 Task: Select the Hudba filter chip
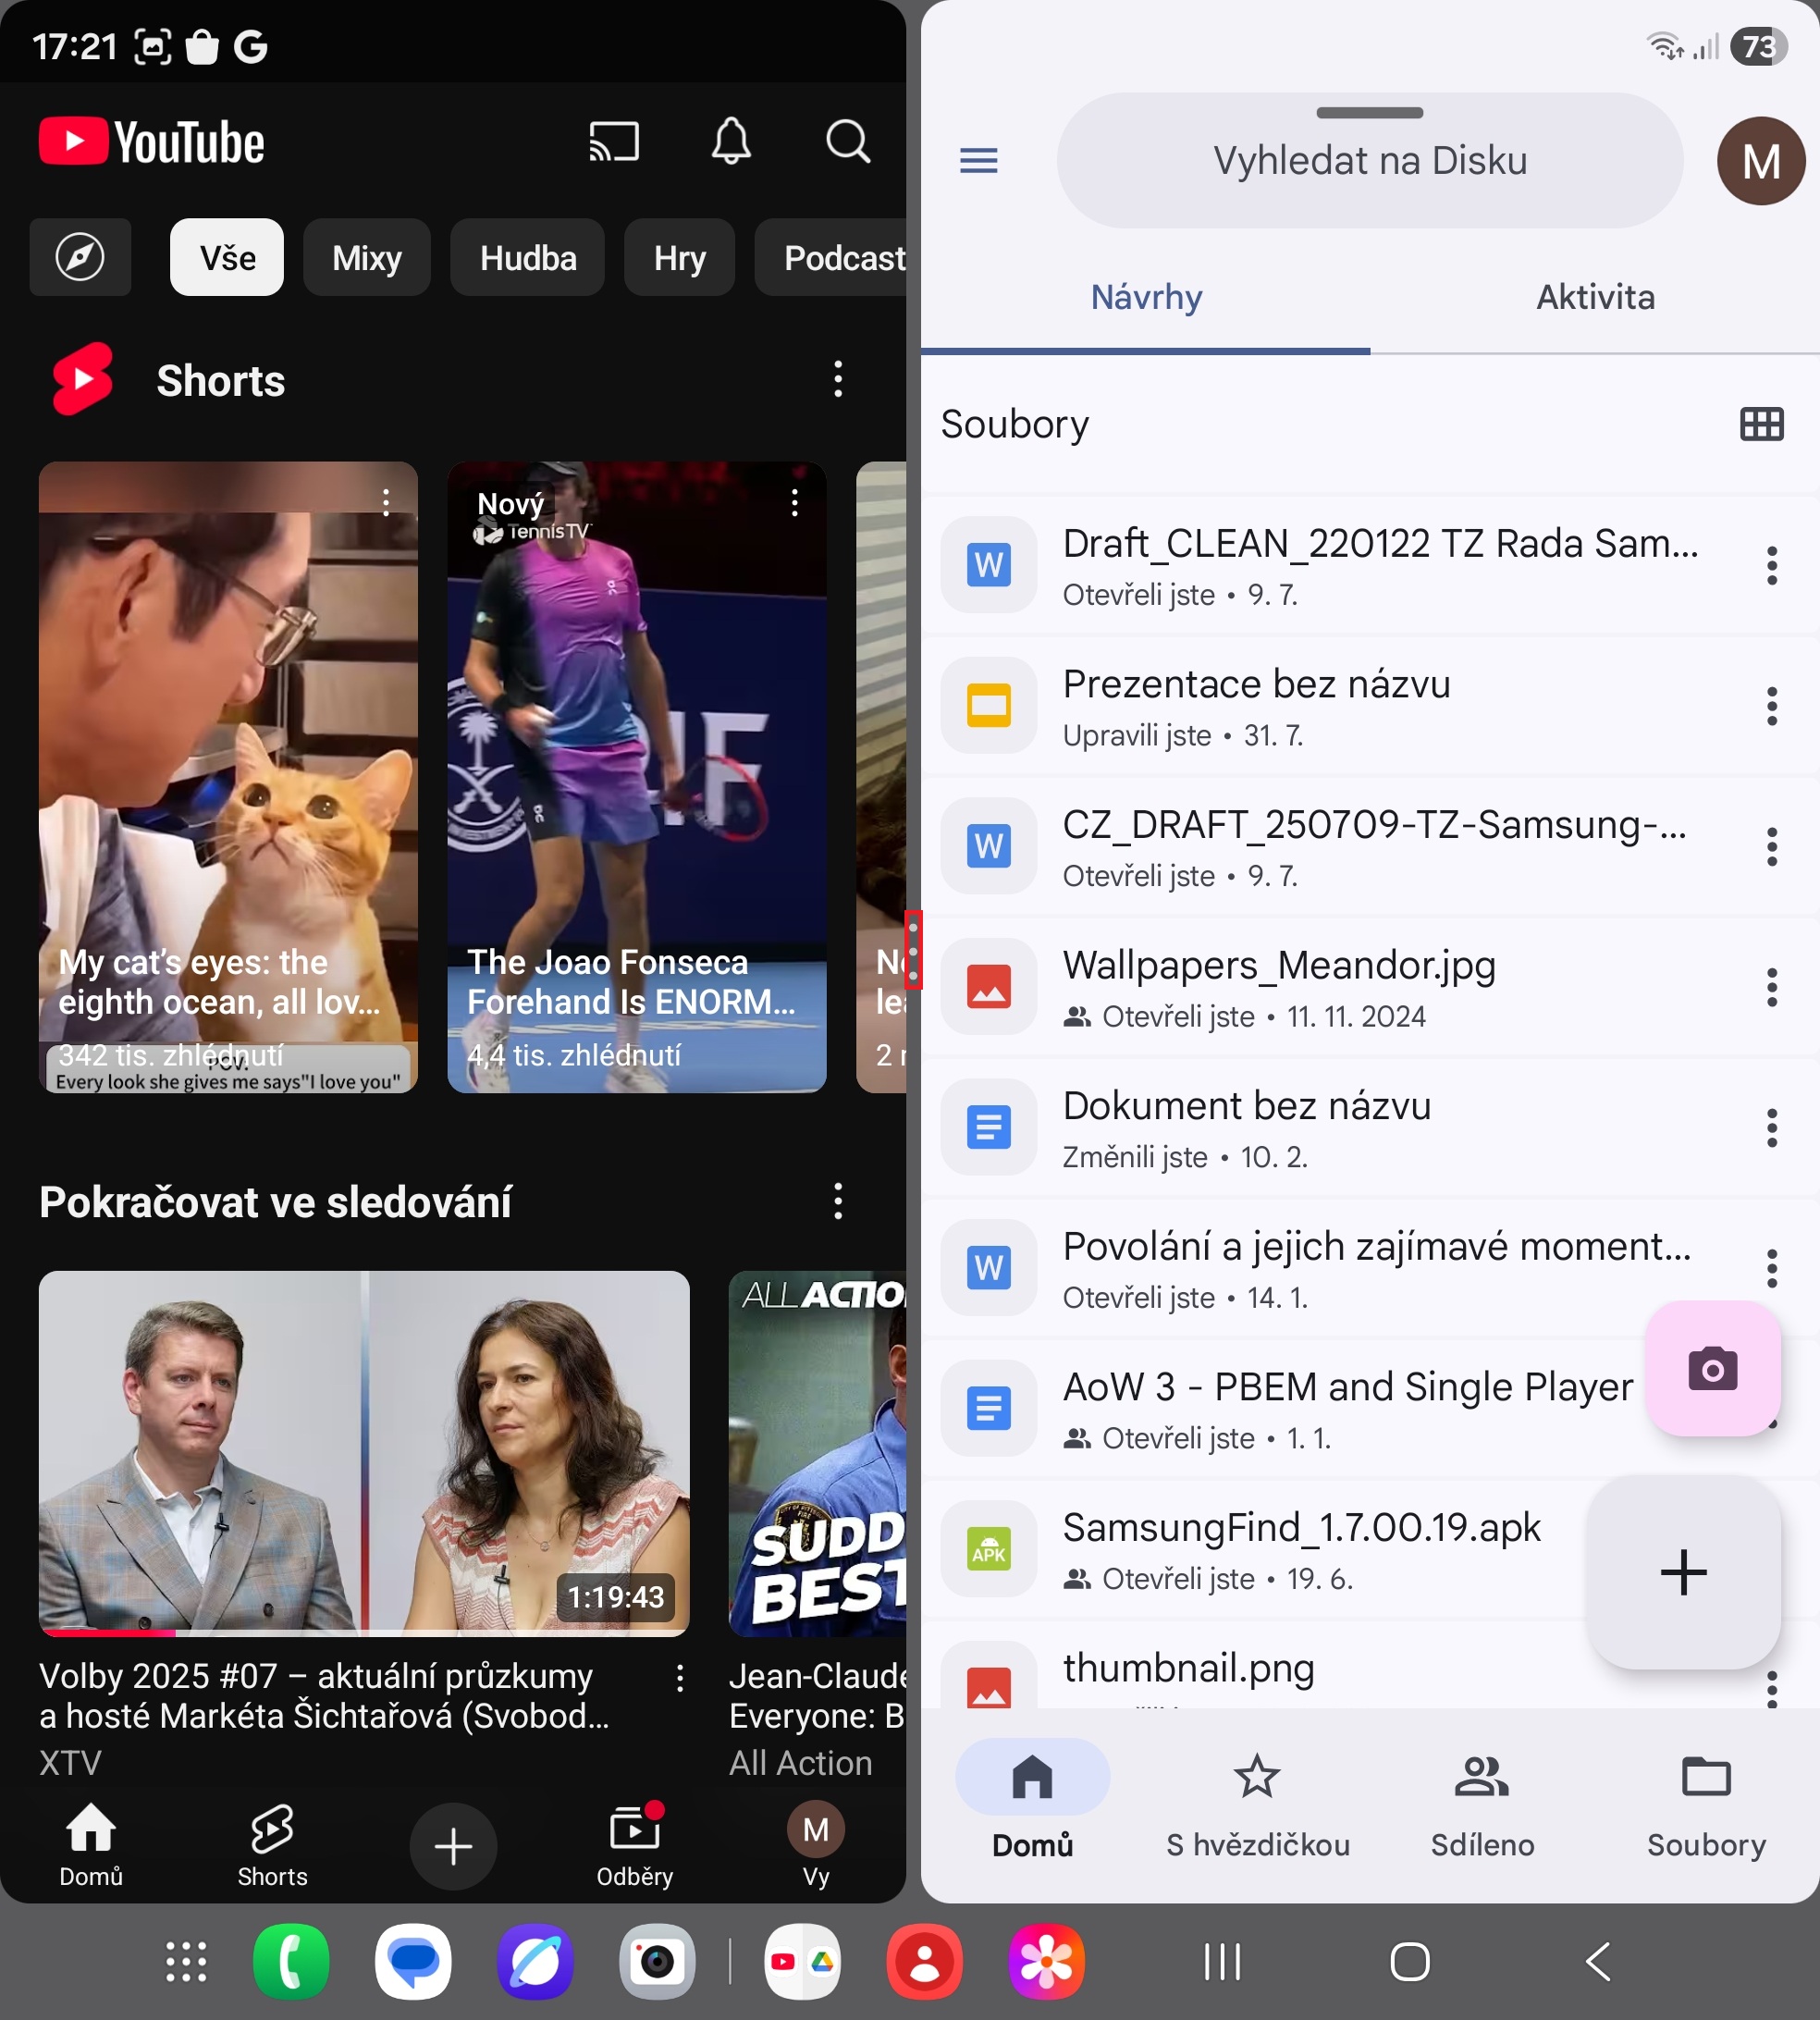[528, 258]
